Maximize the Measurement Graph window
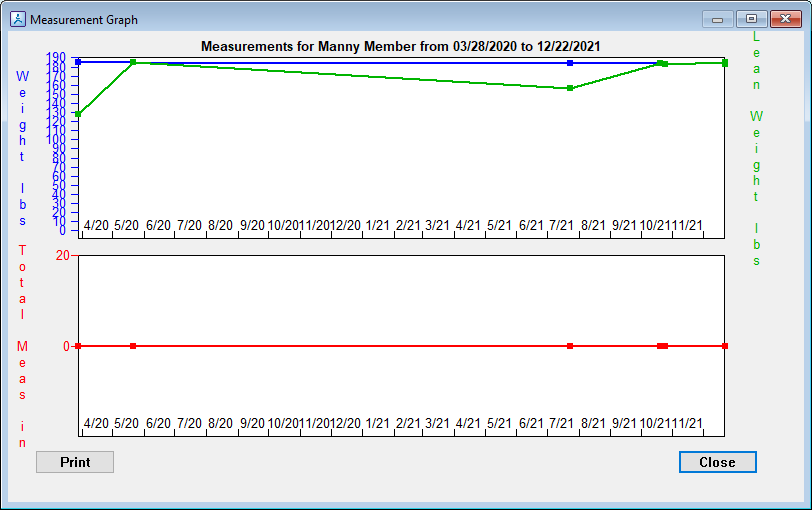Image resolution: width=812 pixels, height=510 pixels. click(x=750, y=18)
